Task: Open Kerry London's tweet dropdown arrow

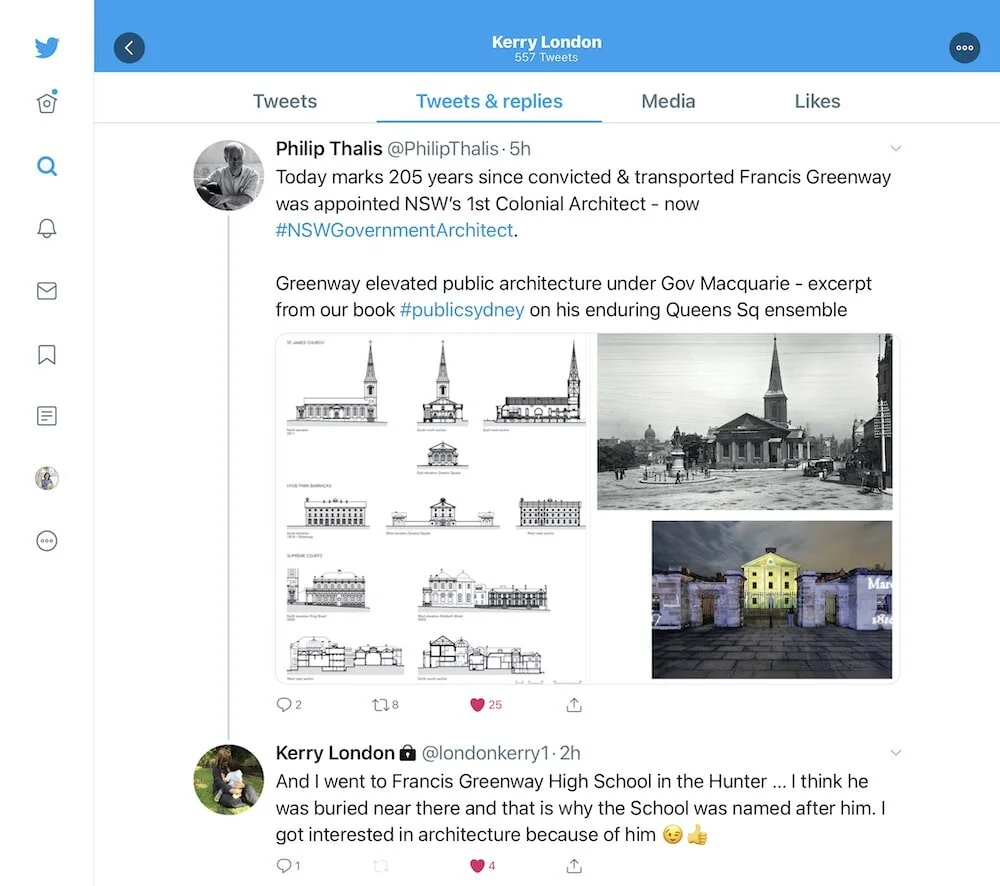Action: coord(895,753)
